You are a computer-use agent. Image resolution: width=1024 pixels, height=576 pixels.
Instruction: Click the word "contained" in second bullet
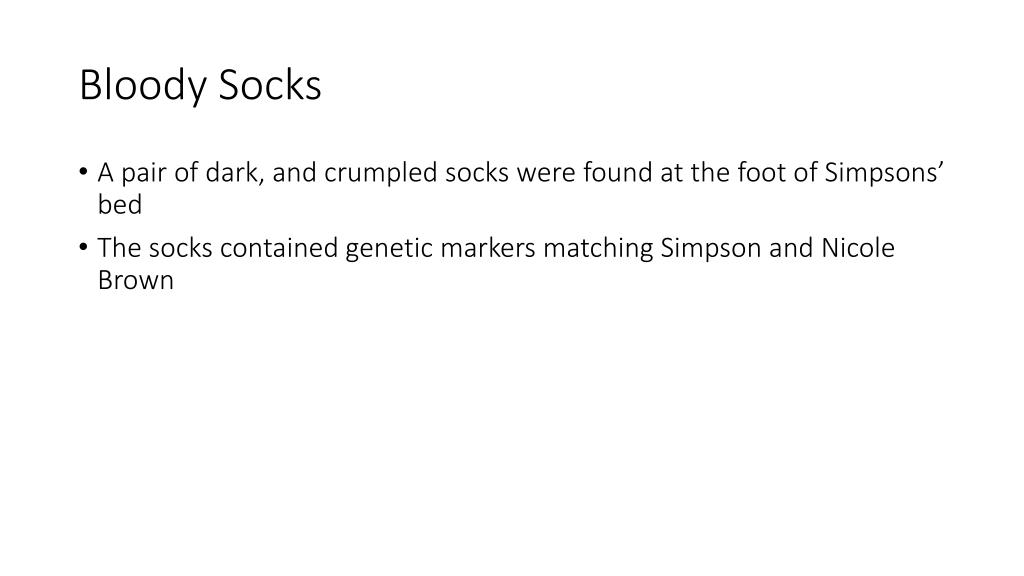point(279,248)
